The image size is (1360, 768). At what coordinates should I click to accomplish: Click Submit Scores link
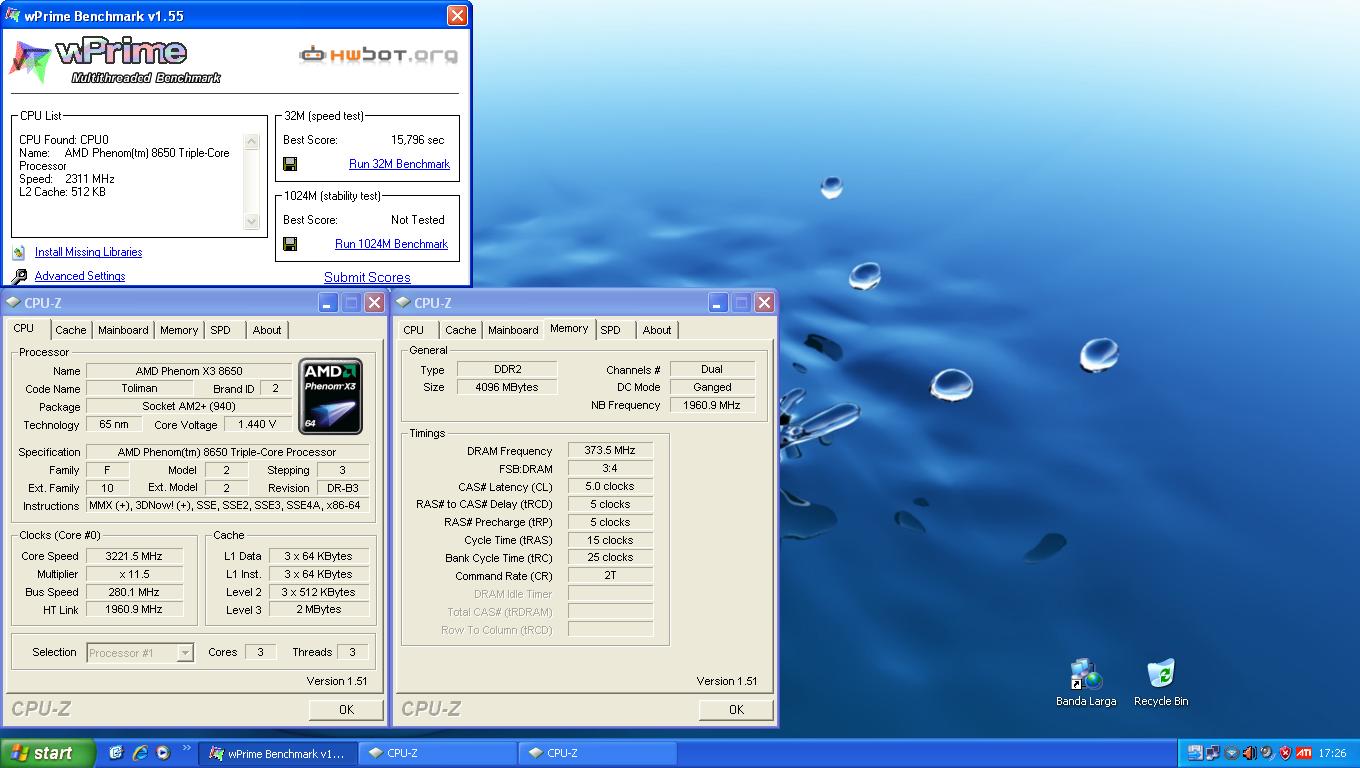(367, 278)
